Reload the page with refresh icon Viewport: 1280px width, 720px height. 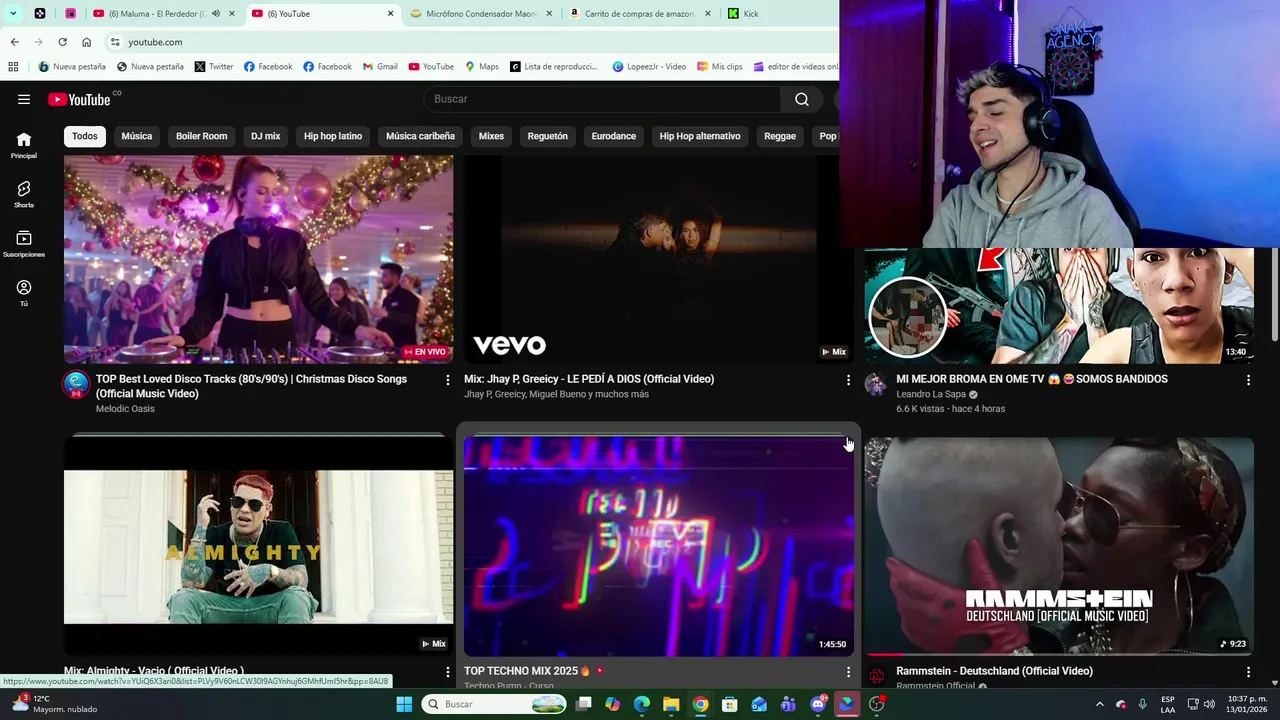62,42
